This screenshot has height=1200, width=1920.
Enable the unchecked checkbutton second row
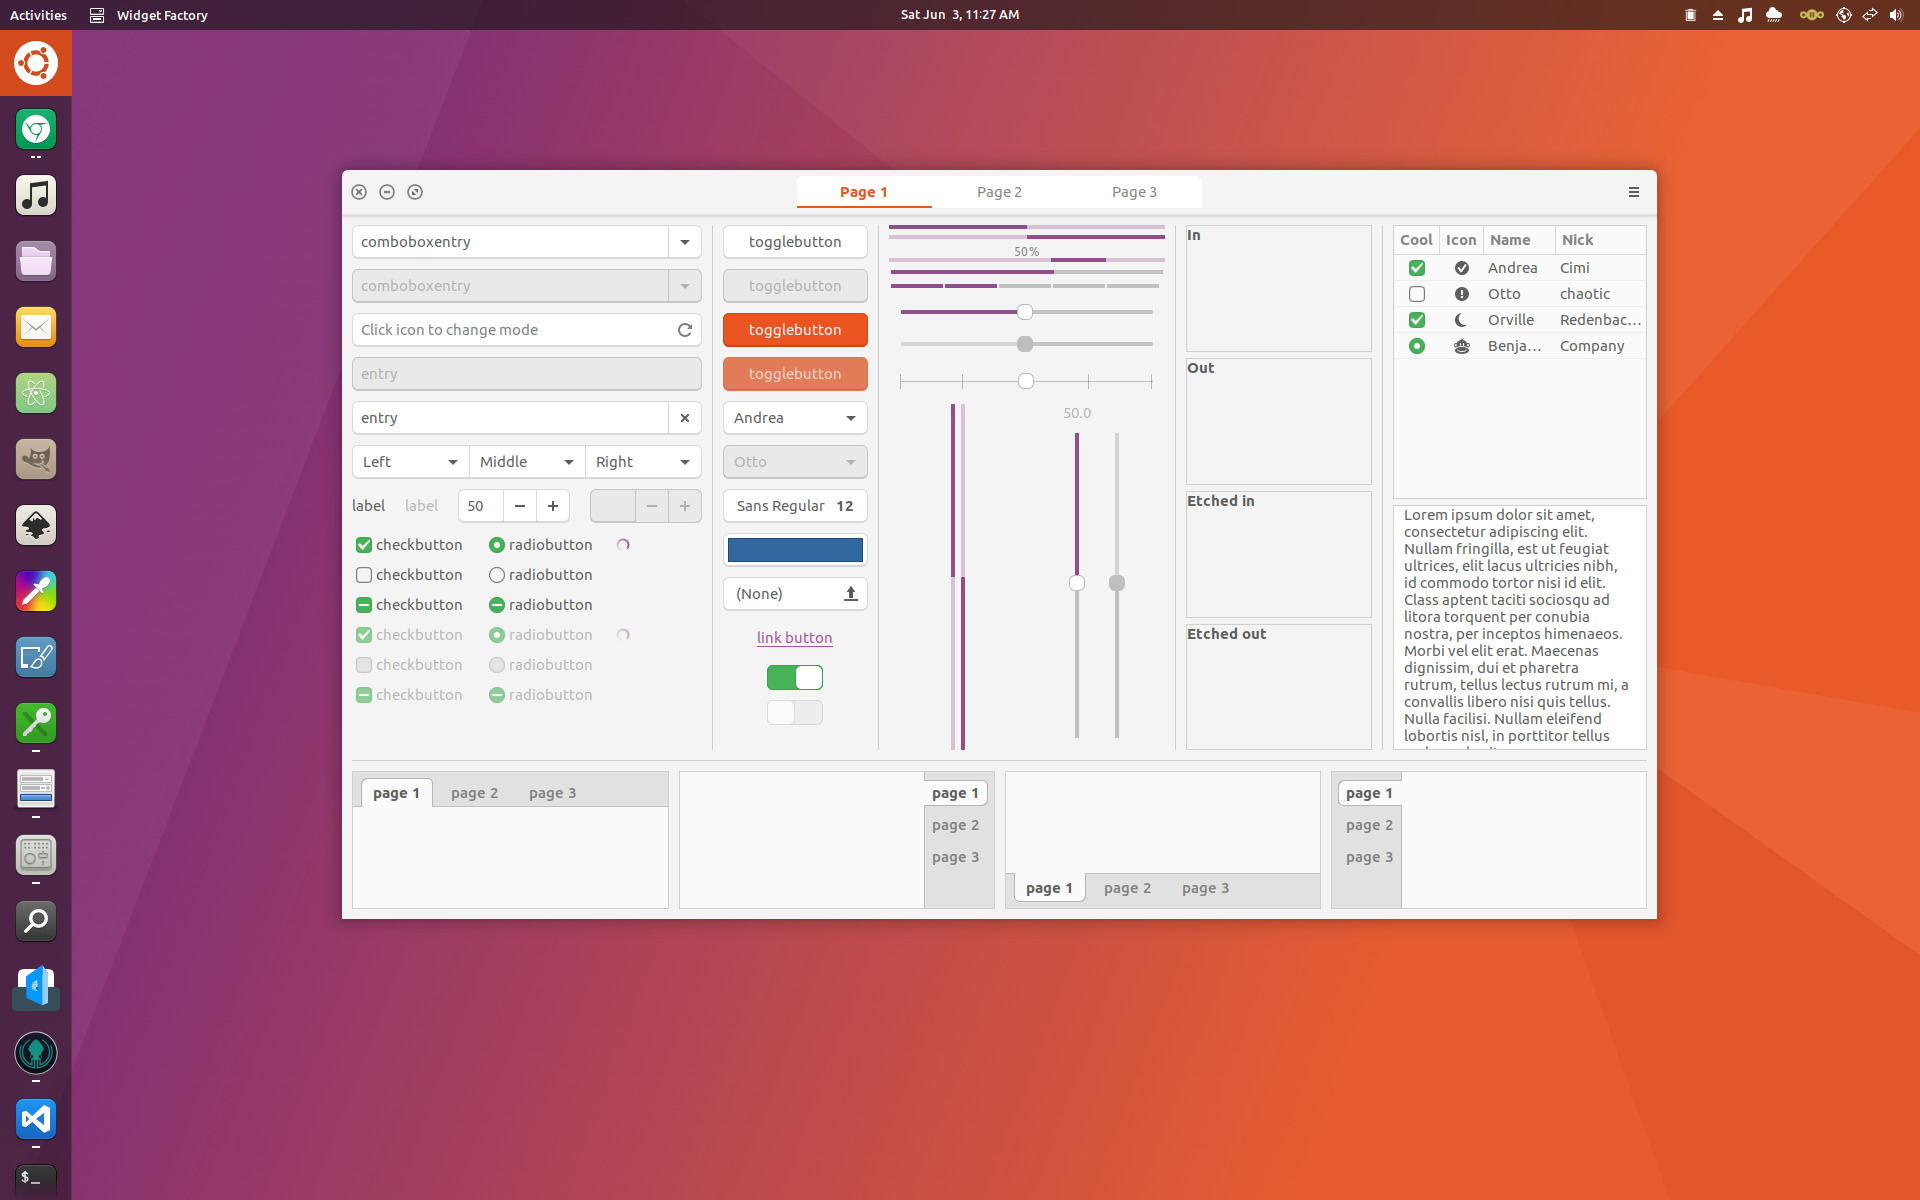coord(362,574)
